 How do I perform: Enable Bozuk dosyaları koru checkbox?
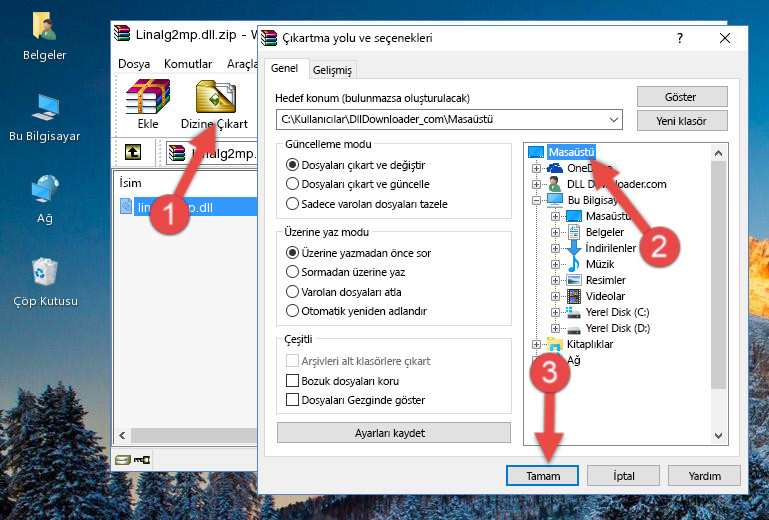[292, 381]
